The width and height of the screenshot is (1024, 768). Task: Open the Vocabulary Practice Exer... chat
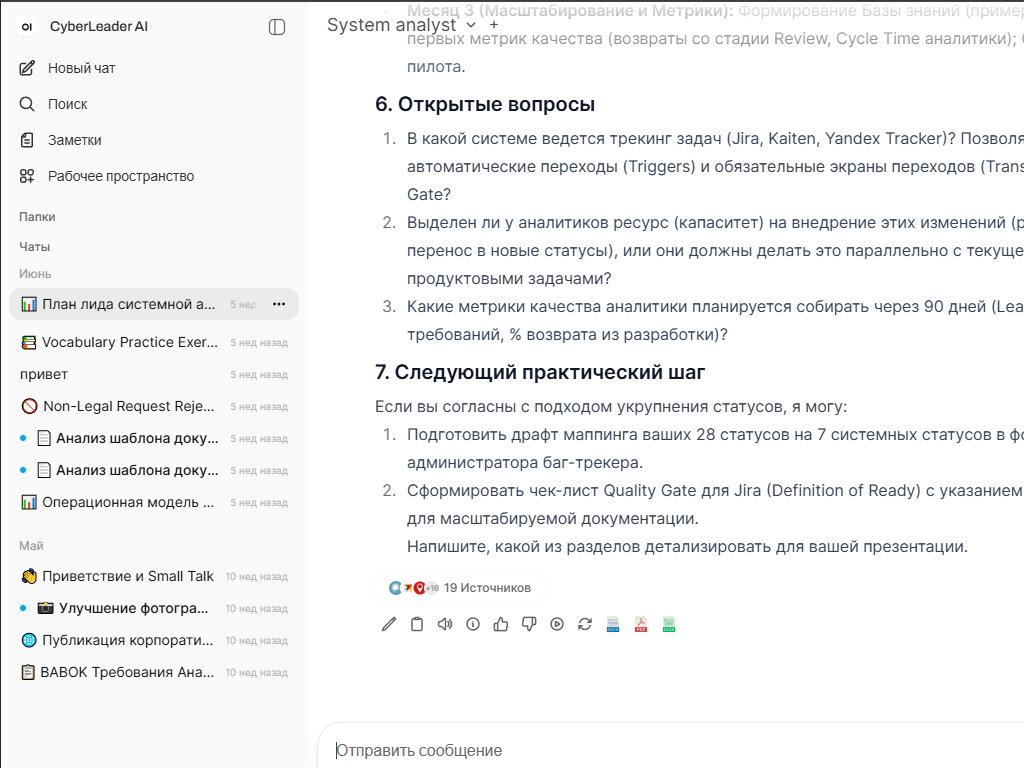point(154,342)
